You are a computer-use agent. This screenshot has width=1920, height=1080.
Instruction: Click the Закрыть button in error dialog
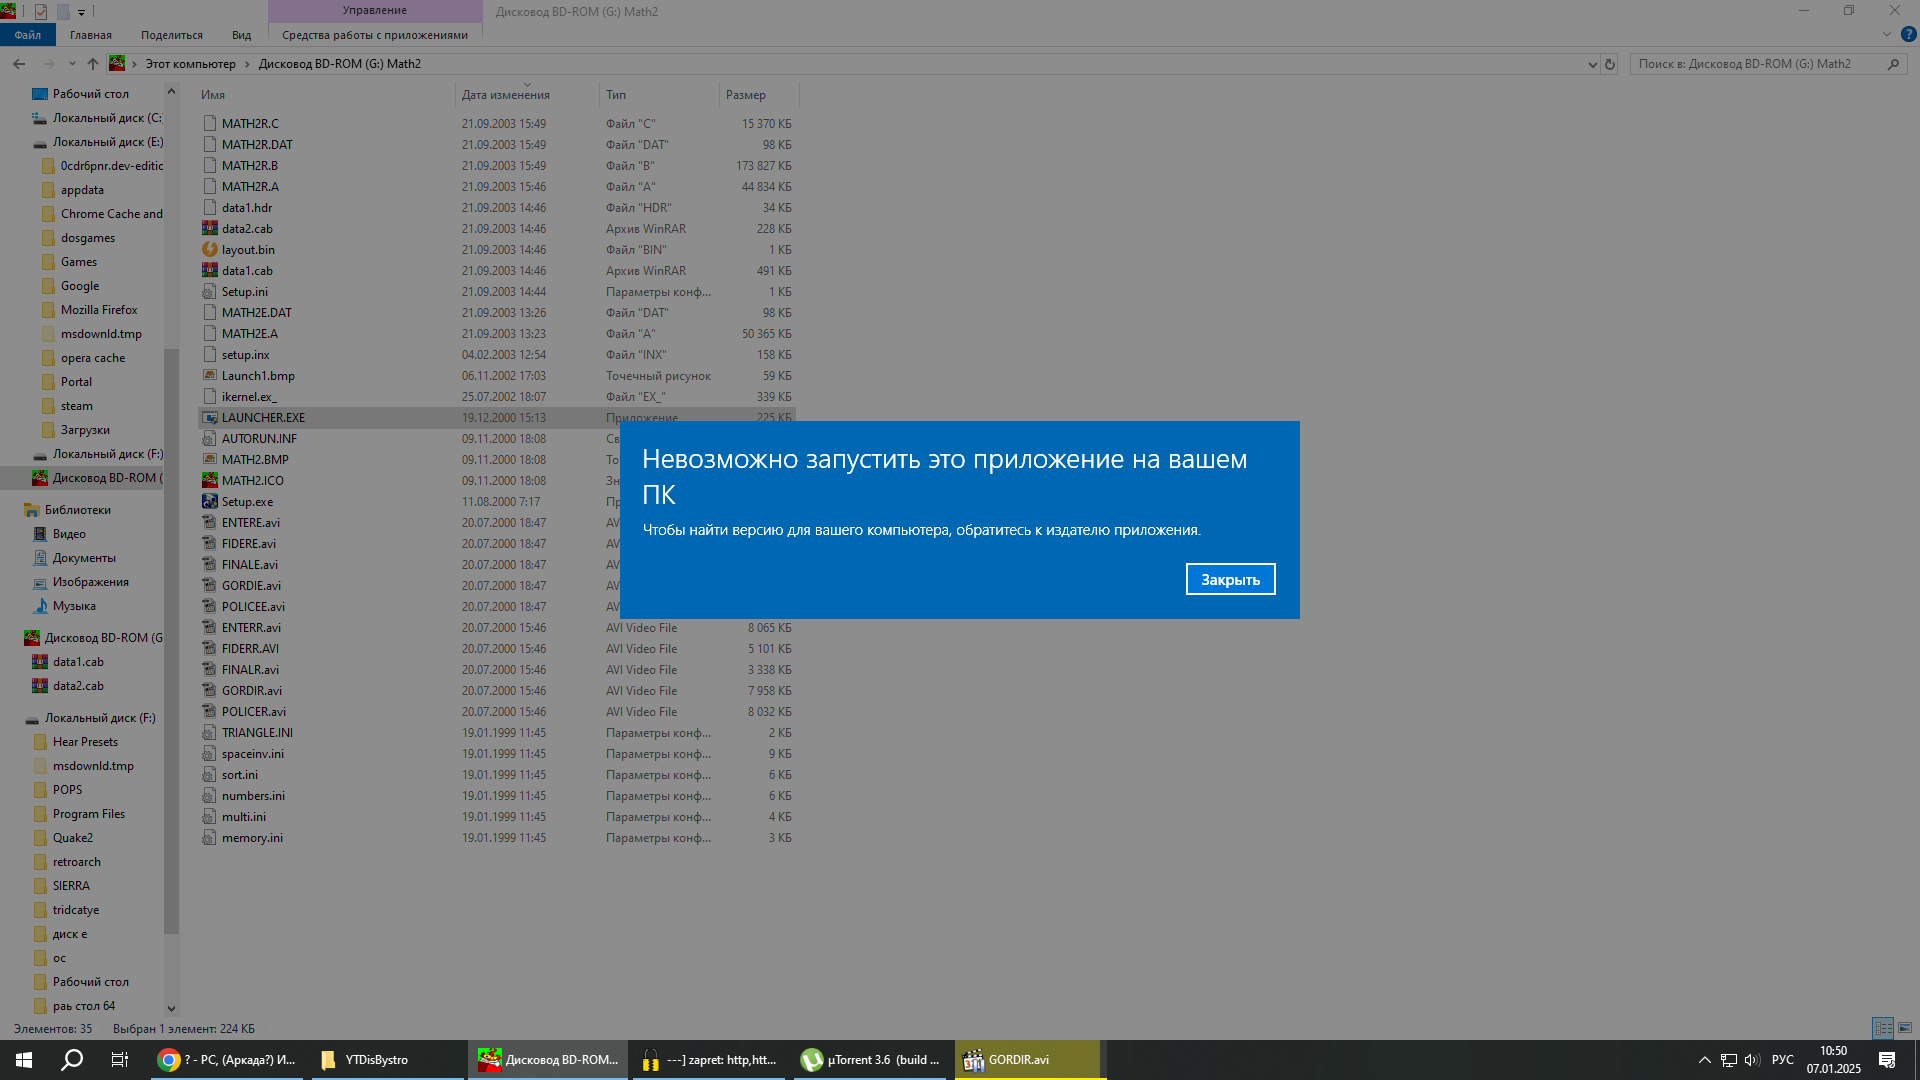click(1230, 579)
